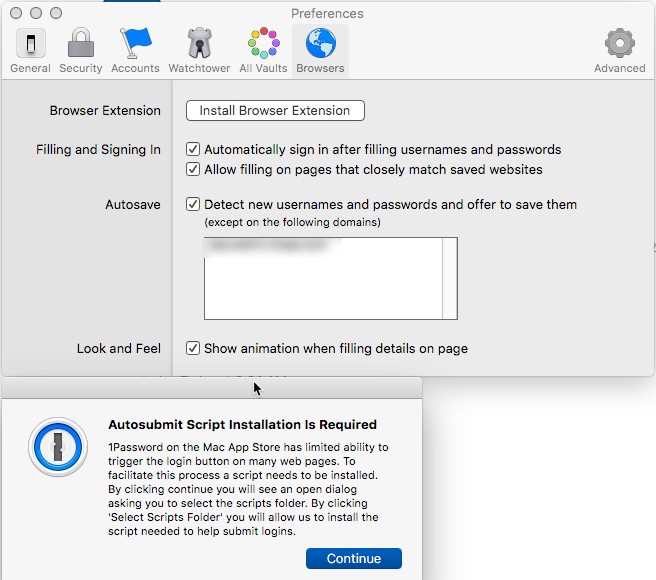Click the Autosubmit Script Installation heading

pyautogui.click(x=242, y=424)
